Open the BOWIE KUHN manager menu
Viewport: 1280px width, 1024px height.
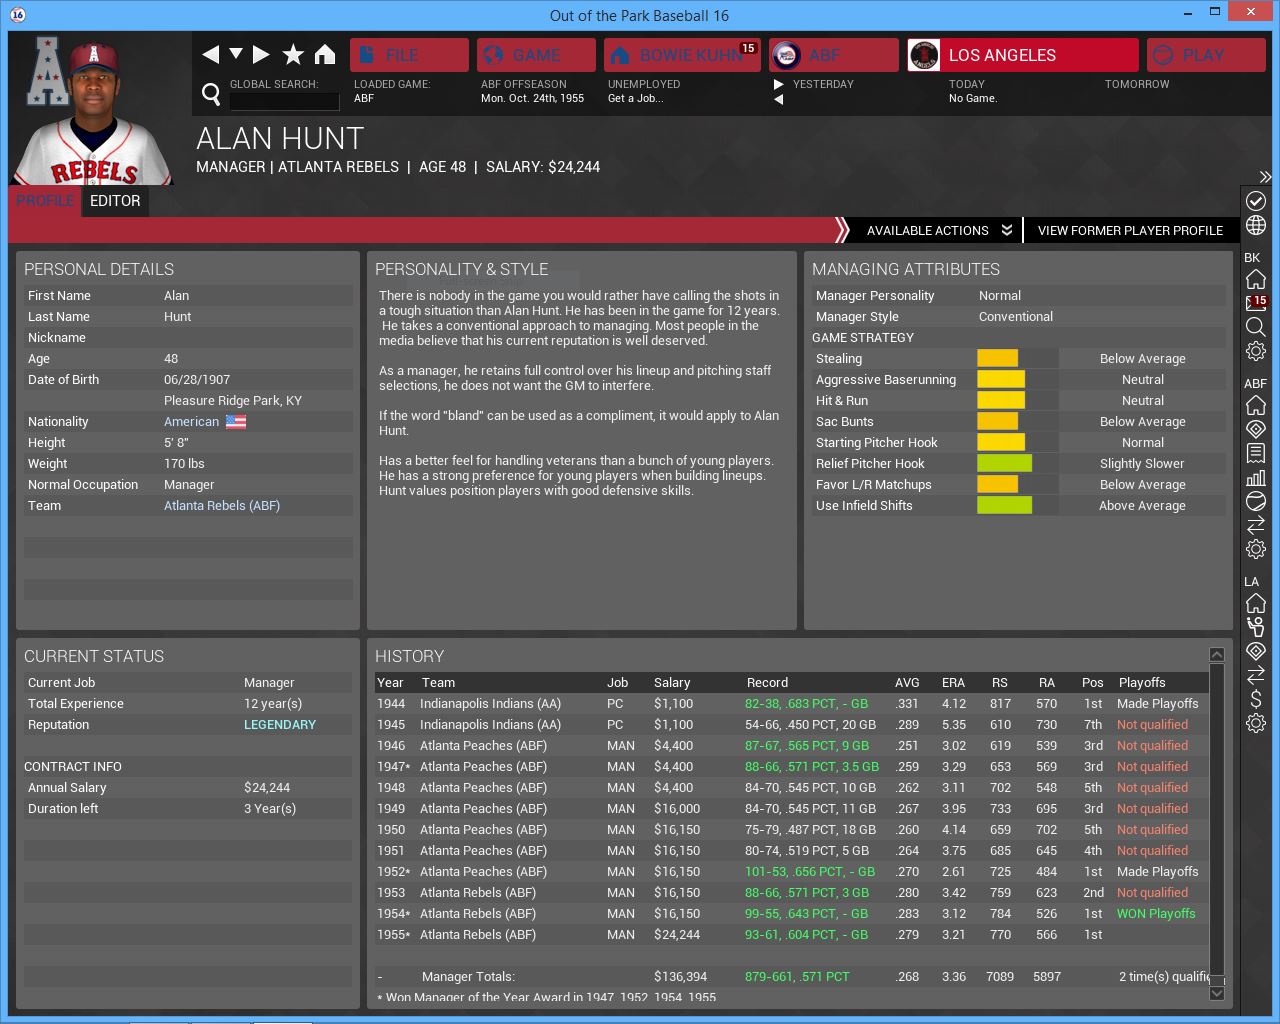[682, 55]
